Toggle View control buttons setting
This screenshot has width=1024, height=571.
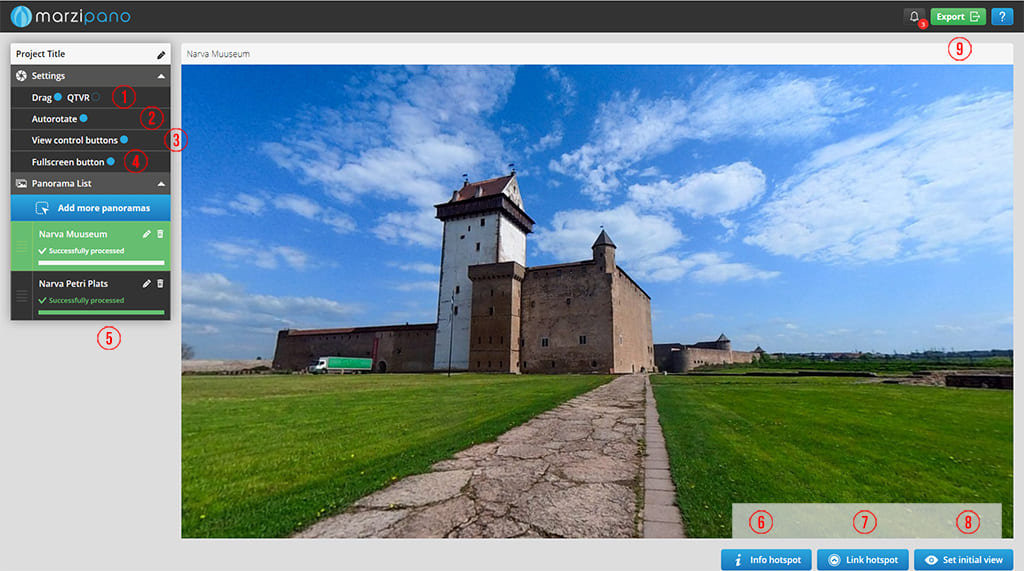pyautogui.click(x=124, y=140)
